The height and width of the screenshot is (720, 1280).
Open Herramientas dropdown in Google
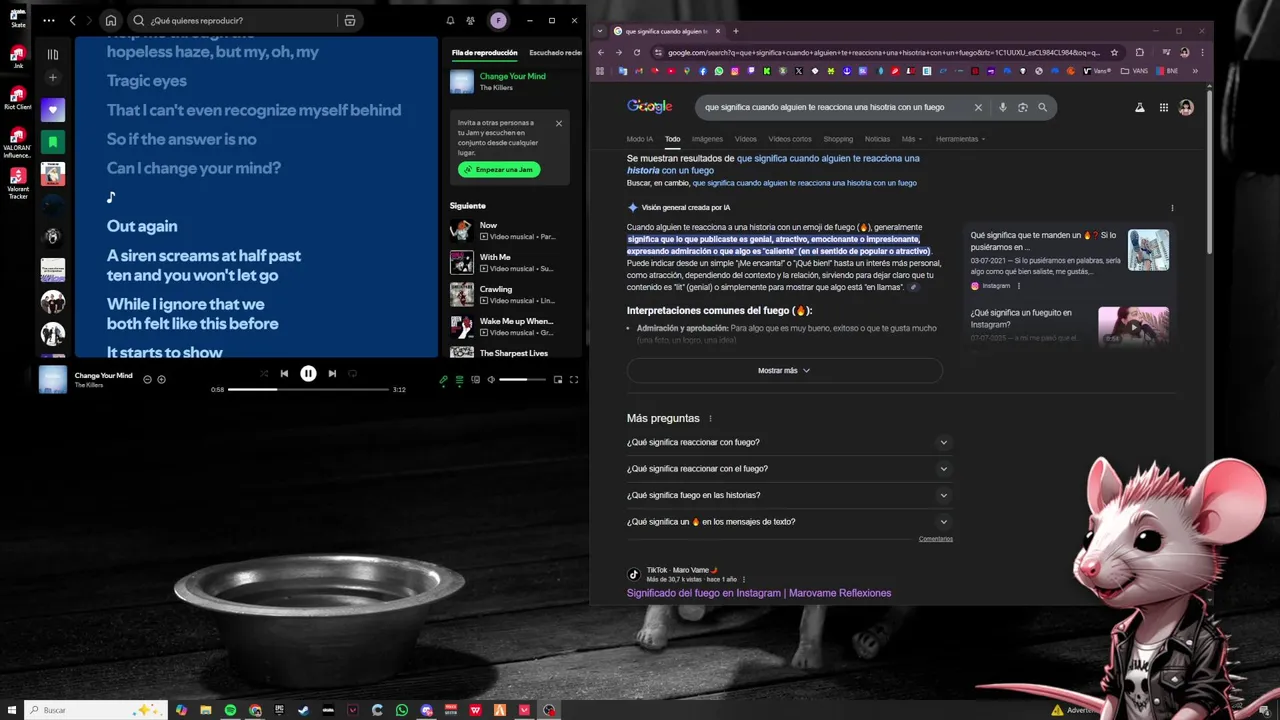point(960,139)
